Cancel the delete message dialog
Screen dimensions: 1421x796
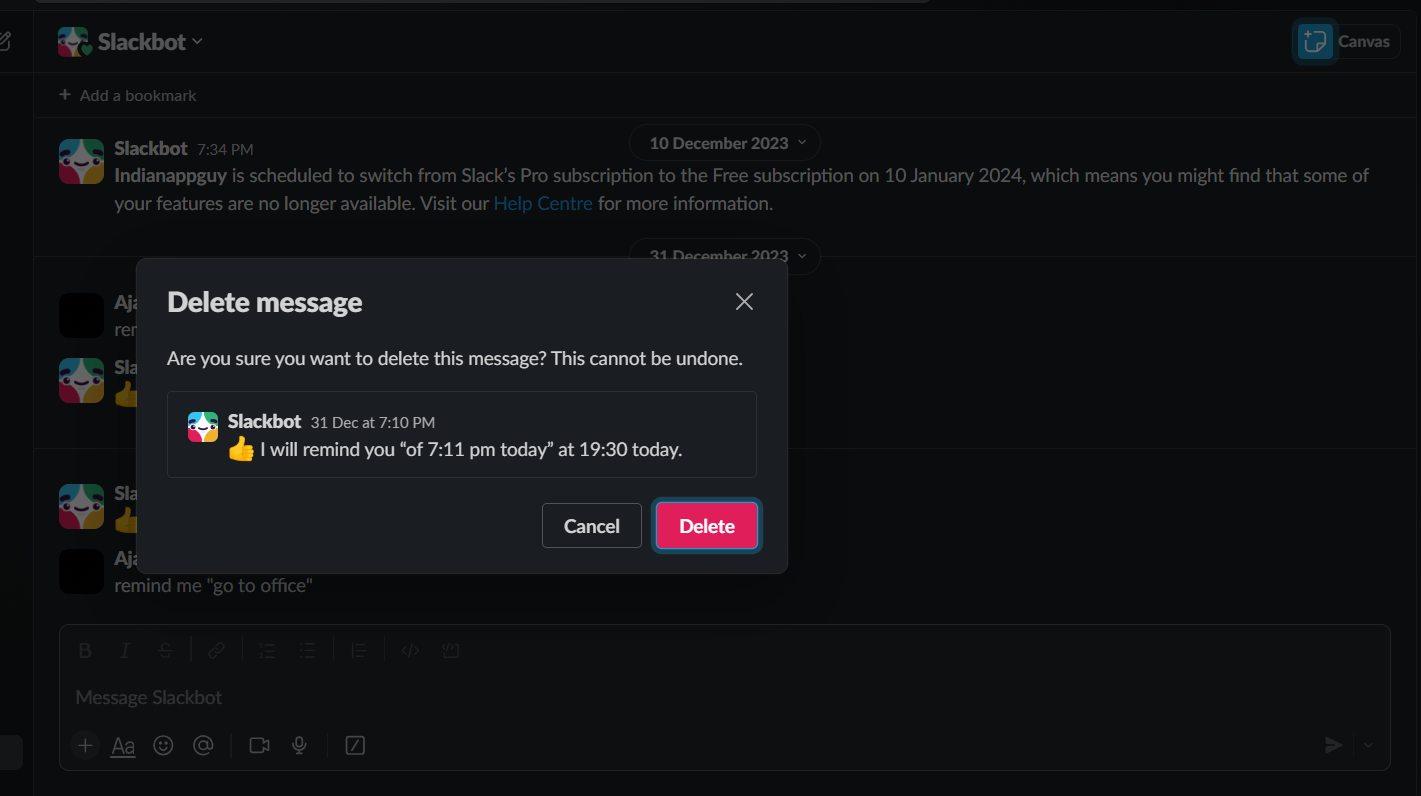pos(591,526)
